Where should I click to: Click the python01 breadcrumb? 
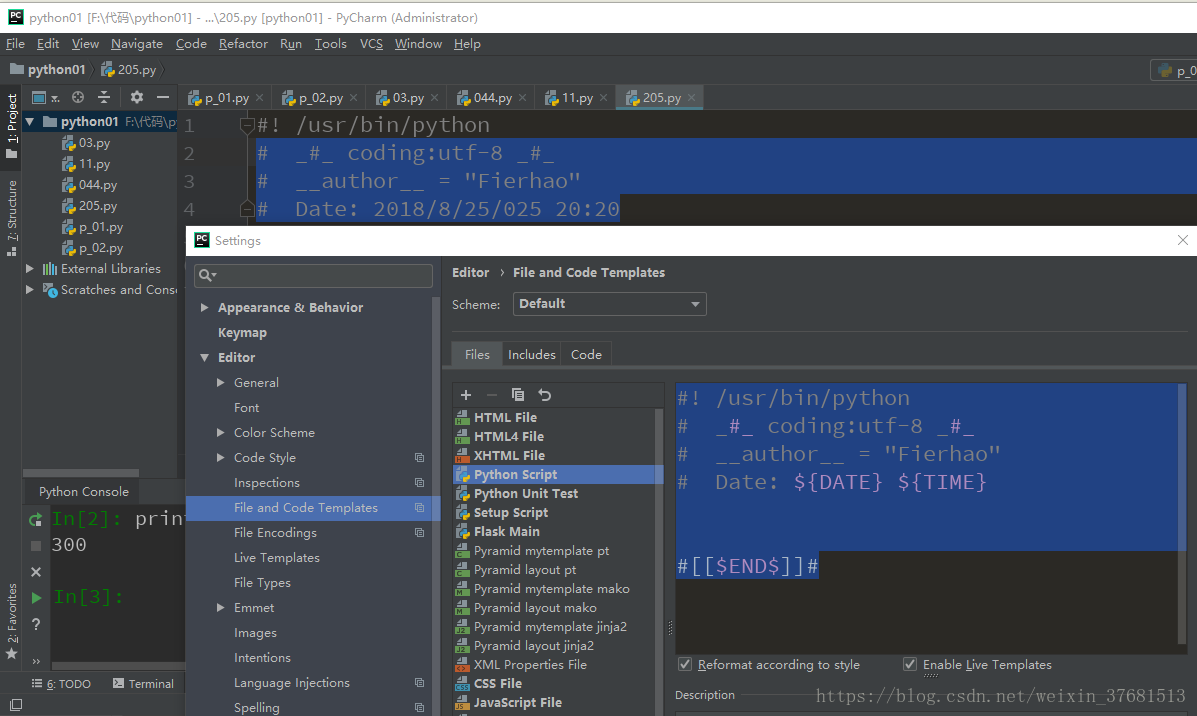click(x=47, y=69)
